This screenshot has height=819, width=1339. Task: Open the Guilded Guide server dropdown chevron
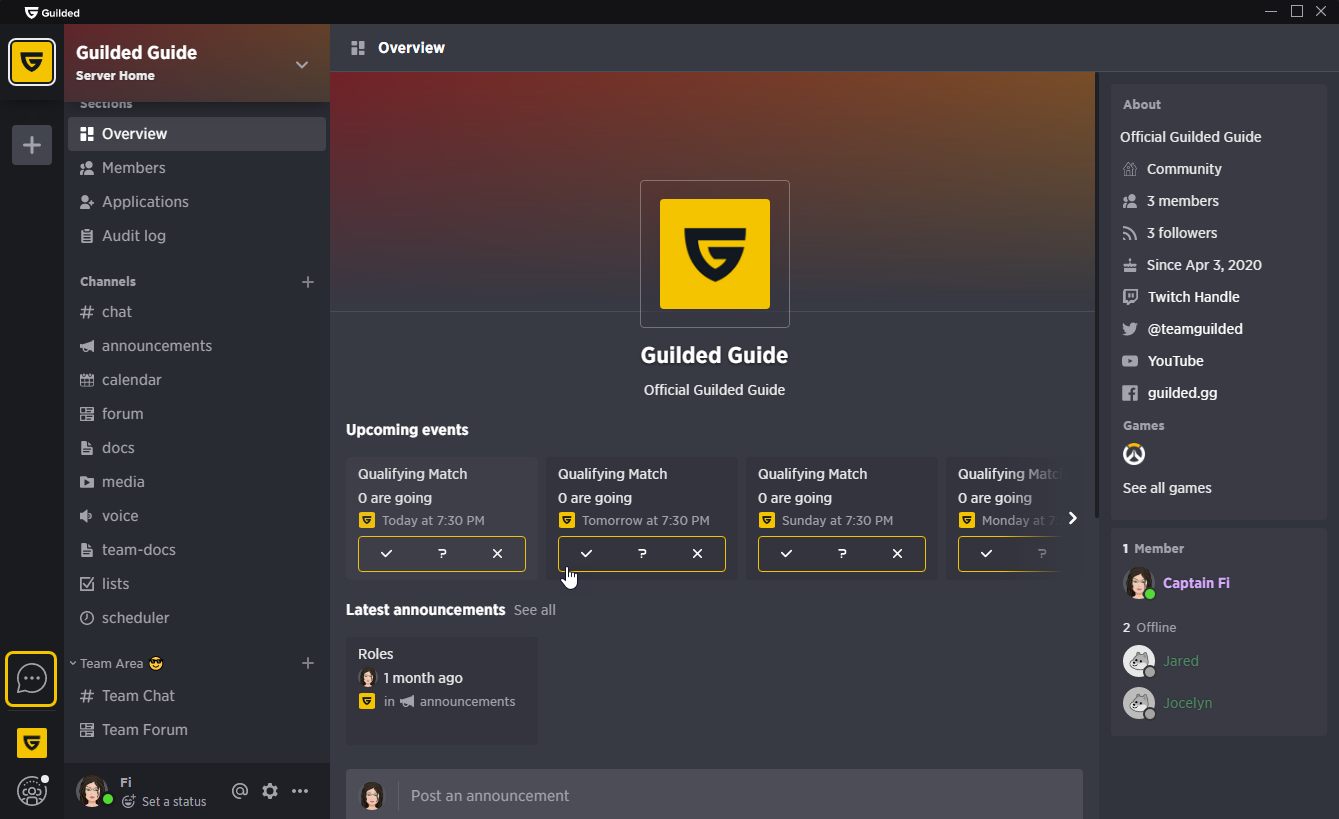point(302,65)
